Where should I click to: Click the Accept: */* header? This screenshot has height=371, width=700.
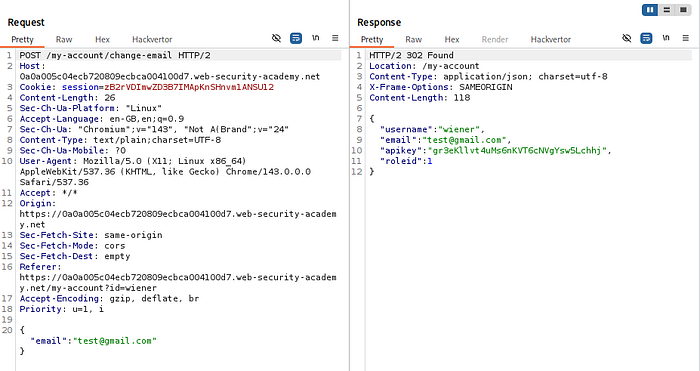point(48,193)
